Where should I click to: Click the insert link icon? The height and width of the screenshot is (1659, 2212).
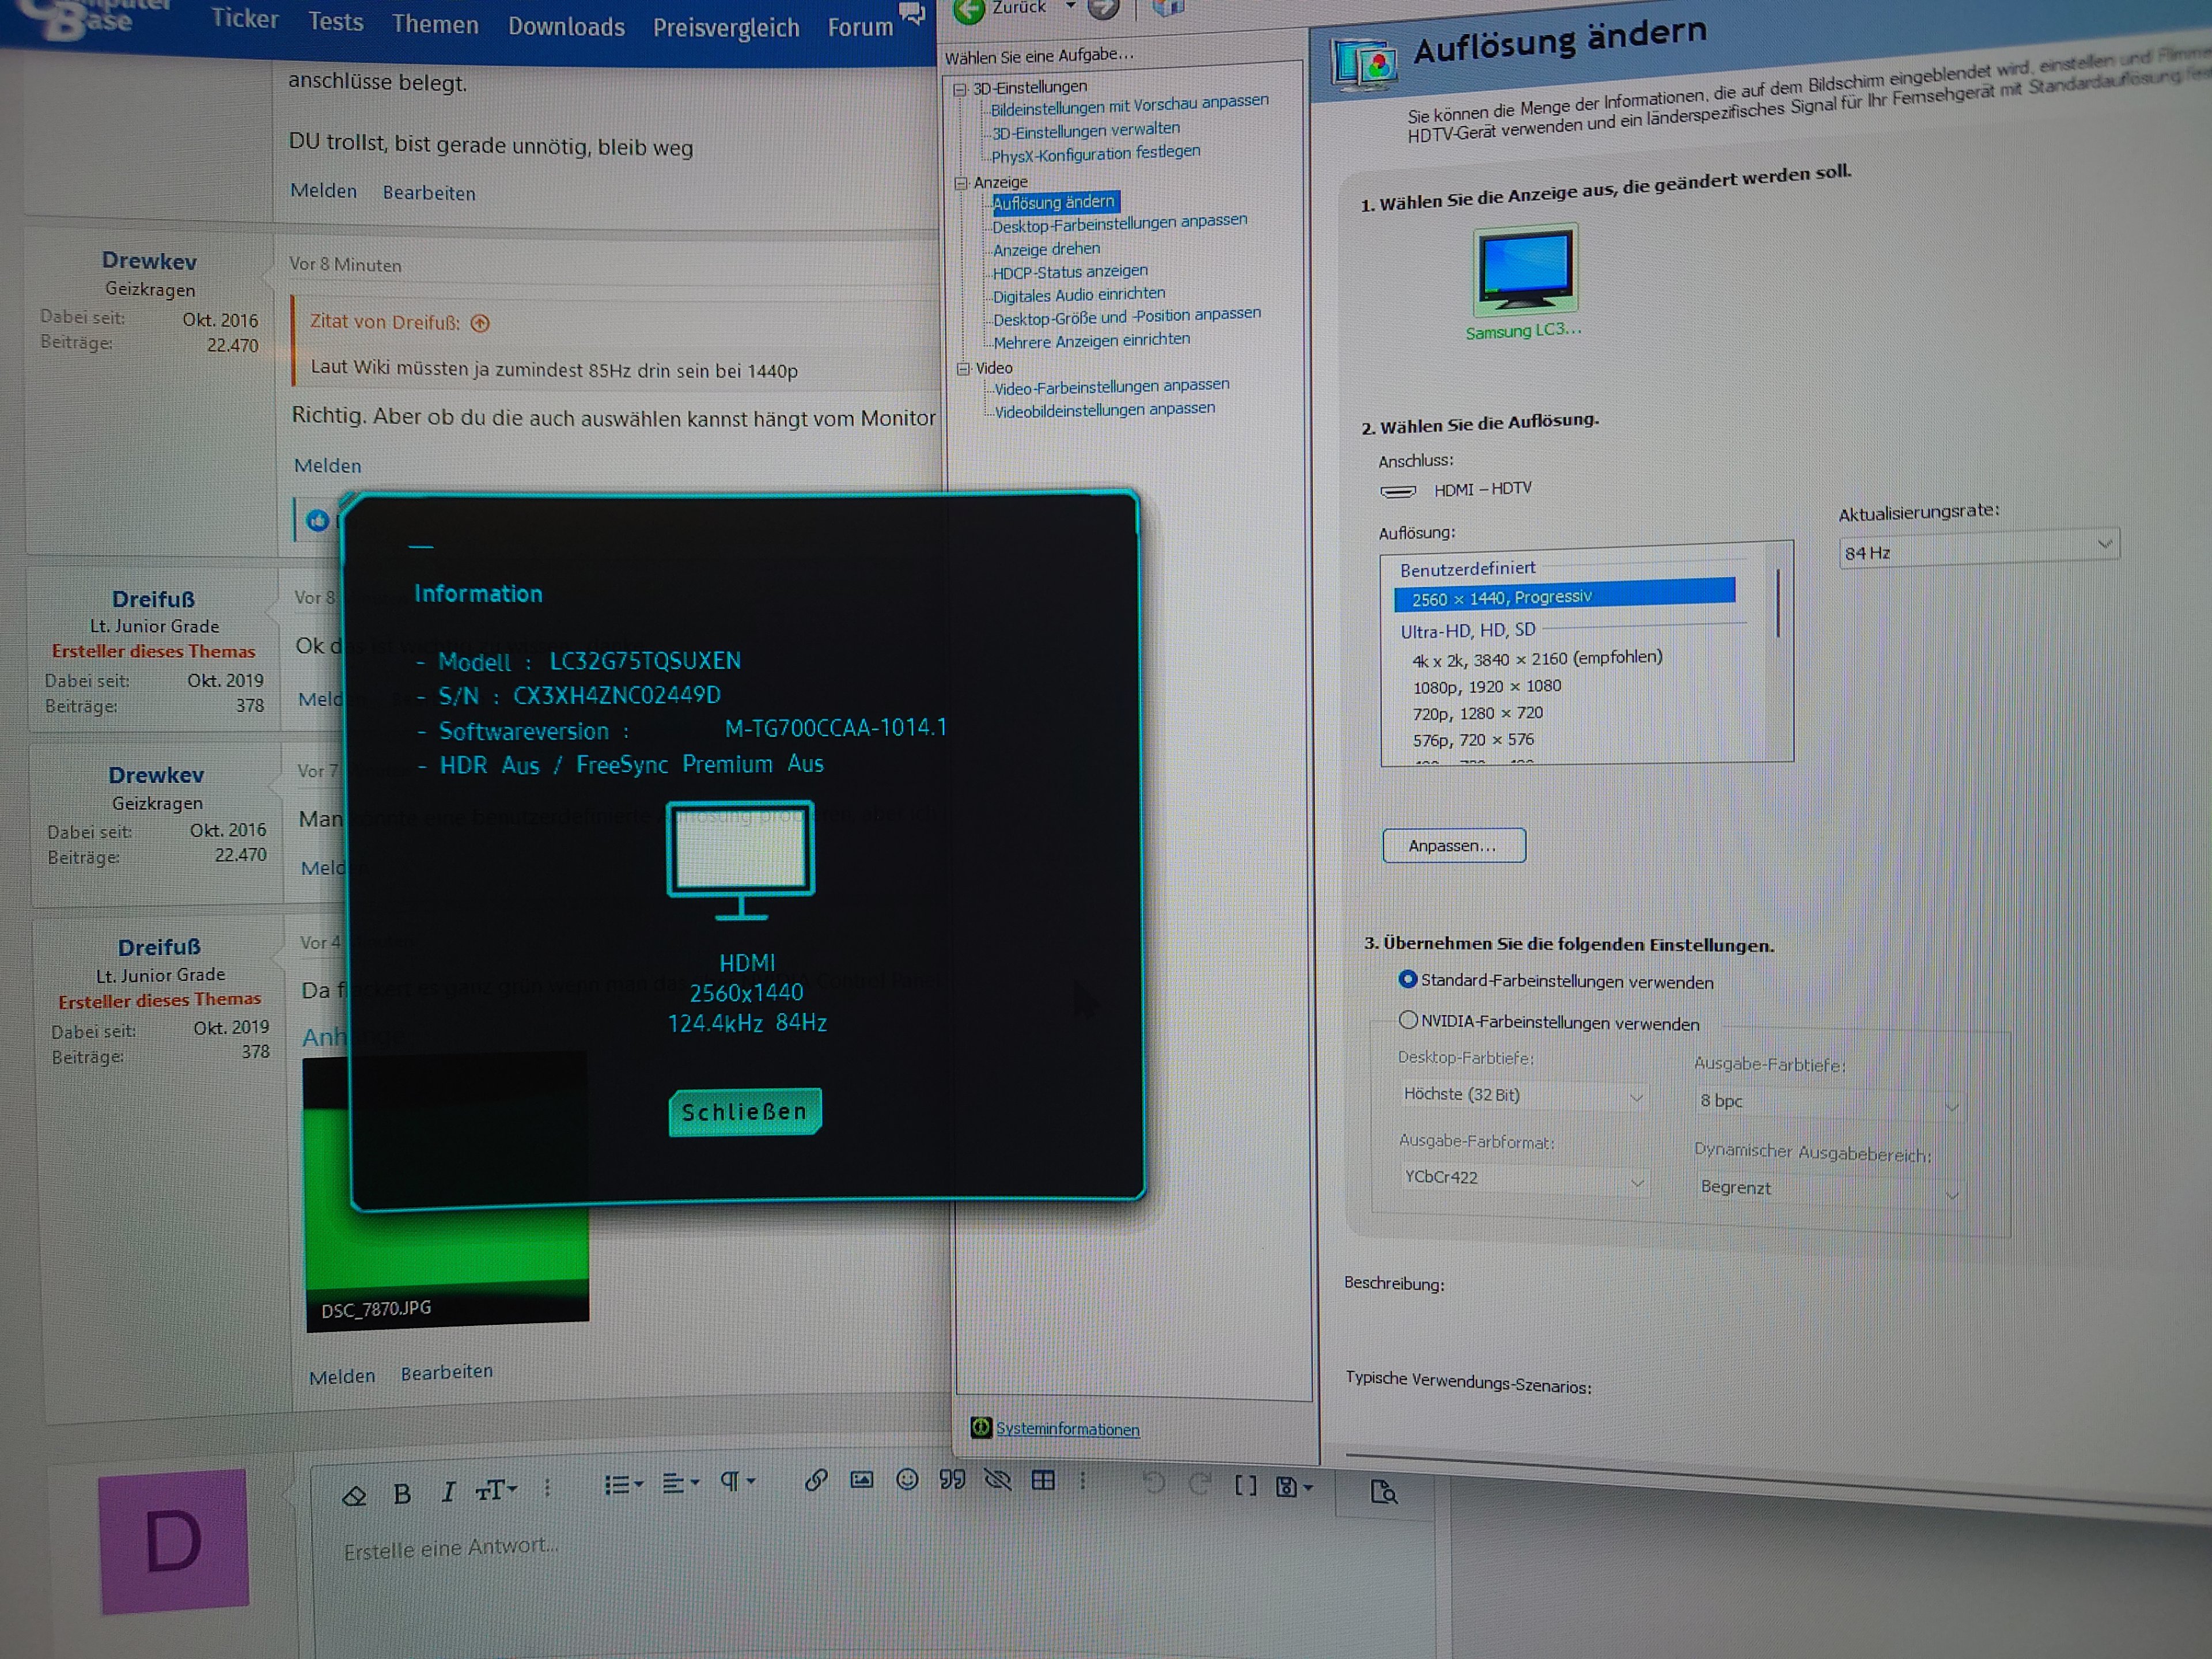pos(816,1480)
